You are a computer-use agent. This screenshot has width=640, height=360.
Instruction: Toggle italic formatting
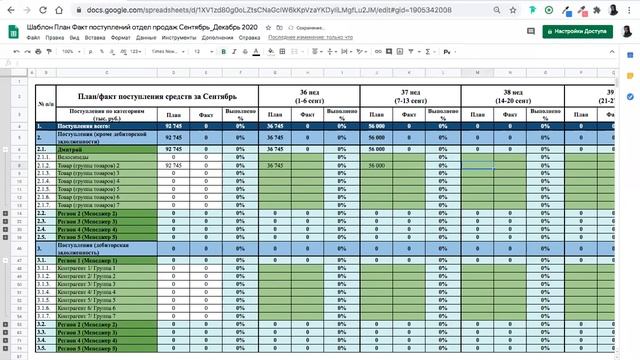(234, 52)
